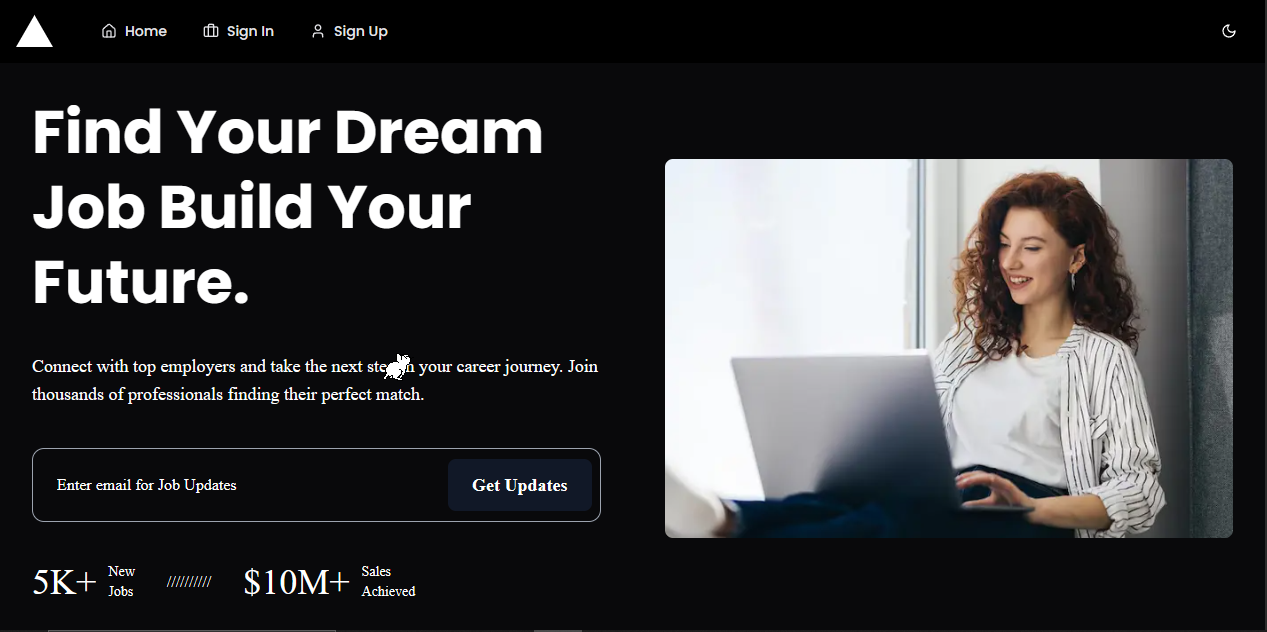Click the hero photo of the woman
1267x632 pixels.
click(x=948, y=348)
